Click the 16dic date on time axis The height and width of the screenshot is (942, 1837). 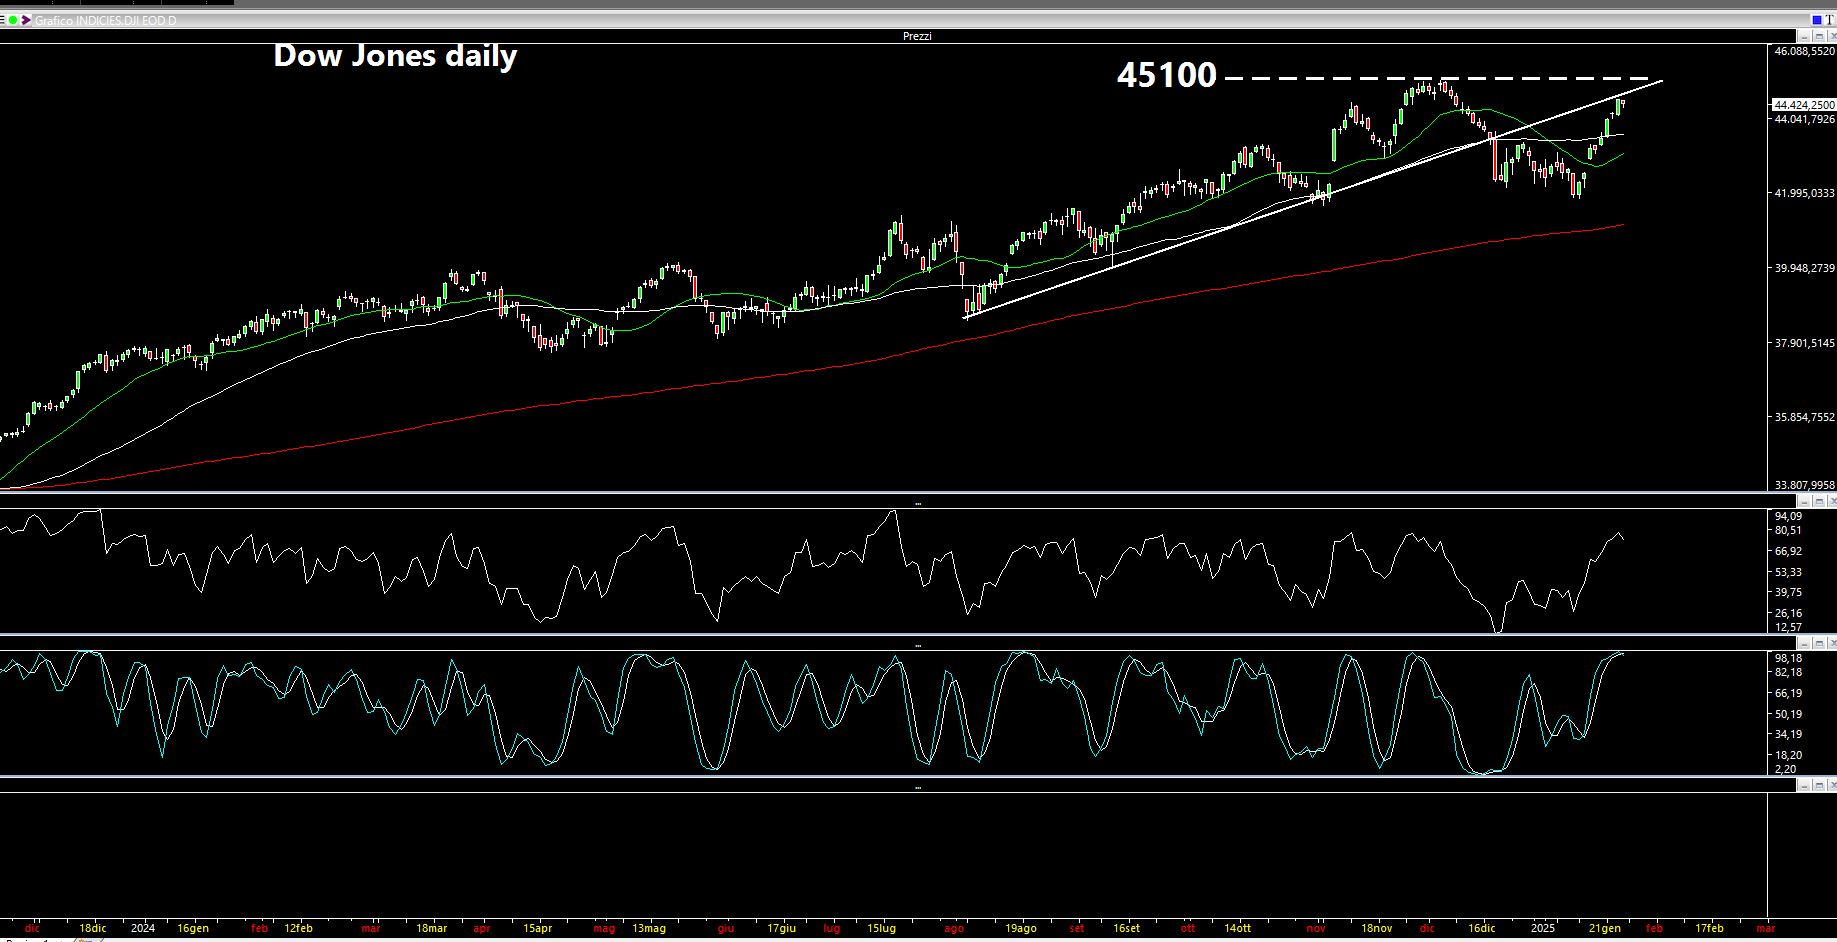click(1482, 928)
